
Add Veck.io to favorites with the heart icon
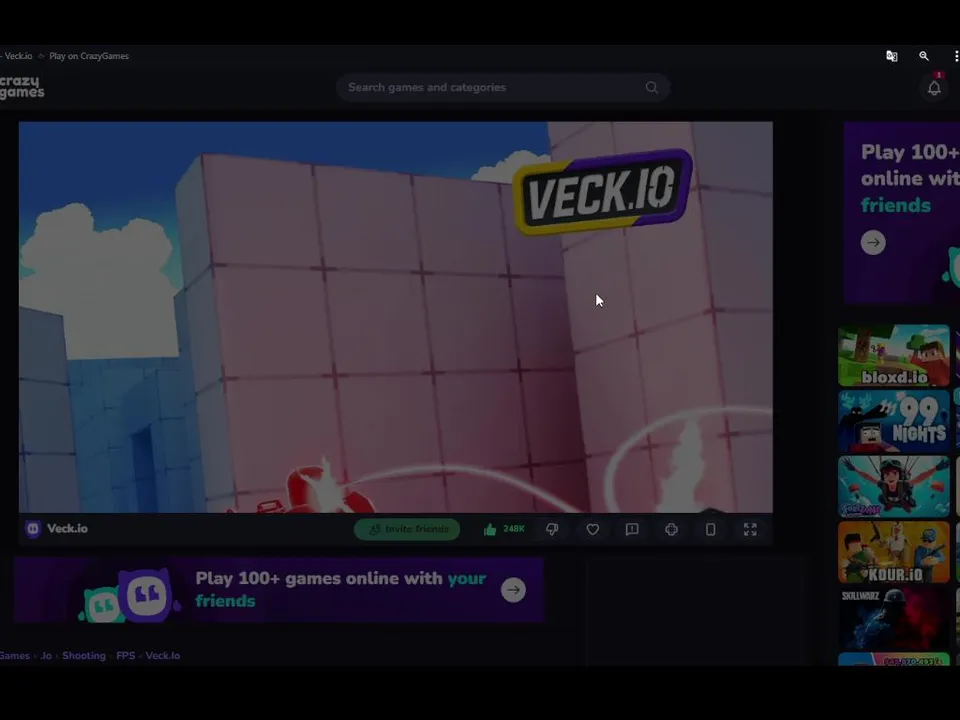593,529
